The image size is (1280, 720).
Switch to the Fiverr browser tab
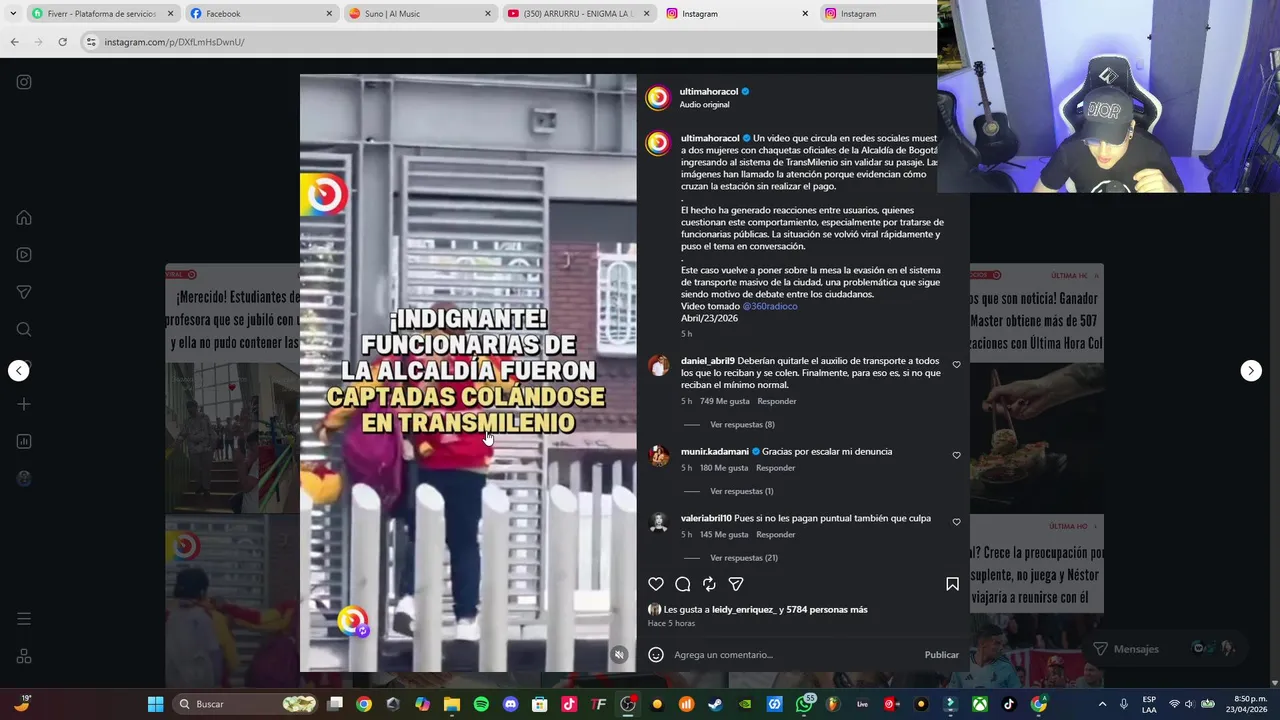[102, 14]
